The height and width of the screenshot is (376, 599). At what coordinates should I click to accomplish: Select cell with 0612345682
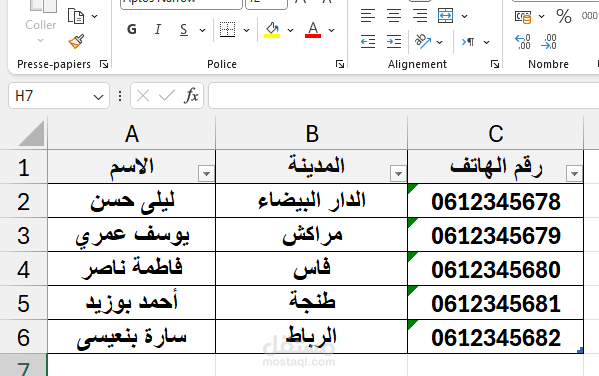[495, 337]
